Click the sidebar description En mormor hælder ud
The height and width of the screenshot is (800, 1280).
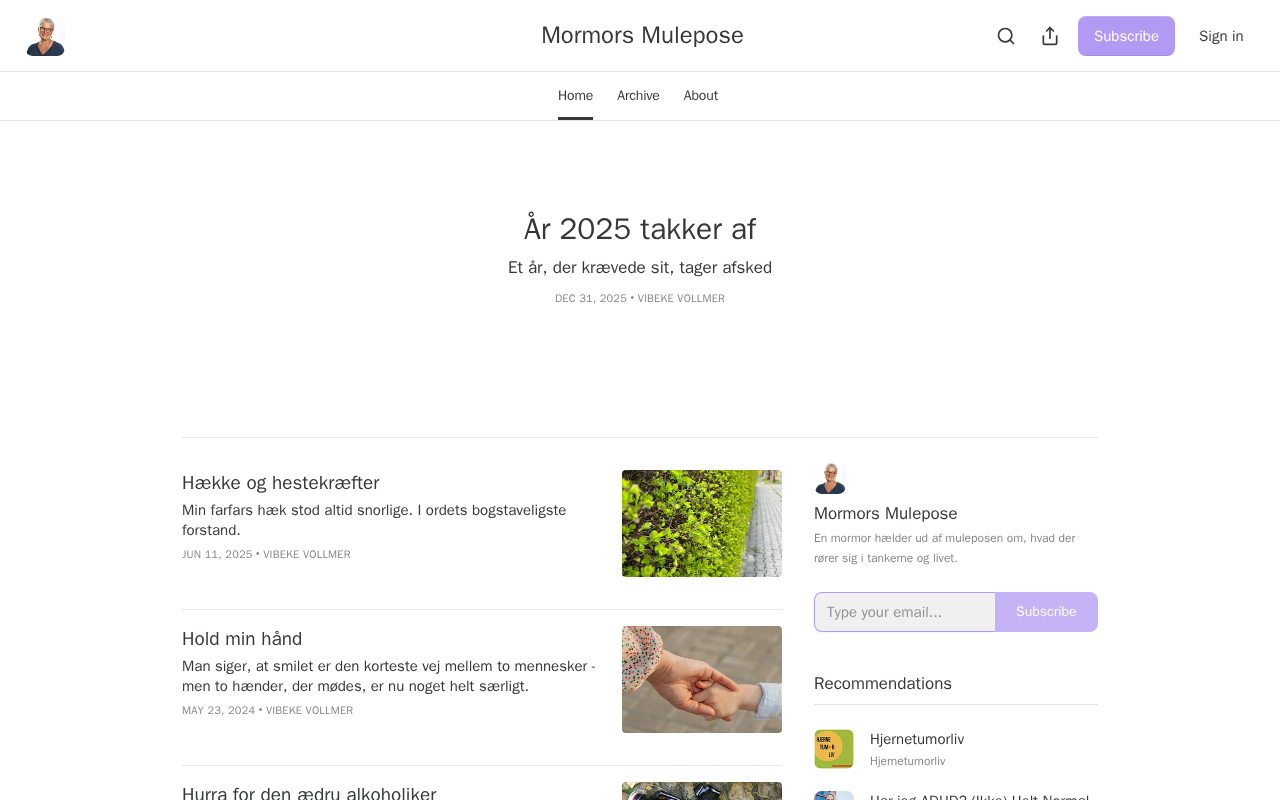click(x=945, y=548)
